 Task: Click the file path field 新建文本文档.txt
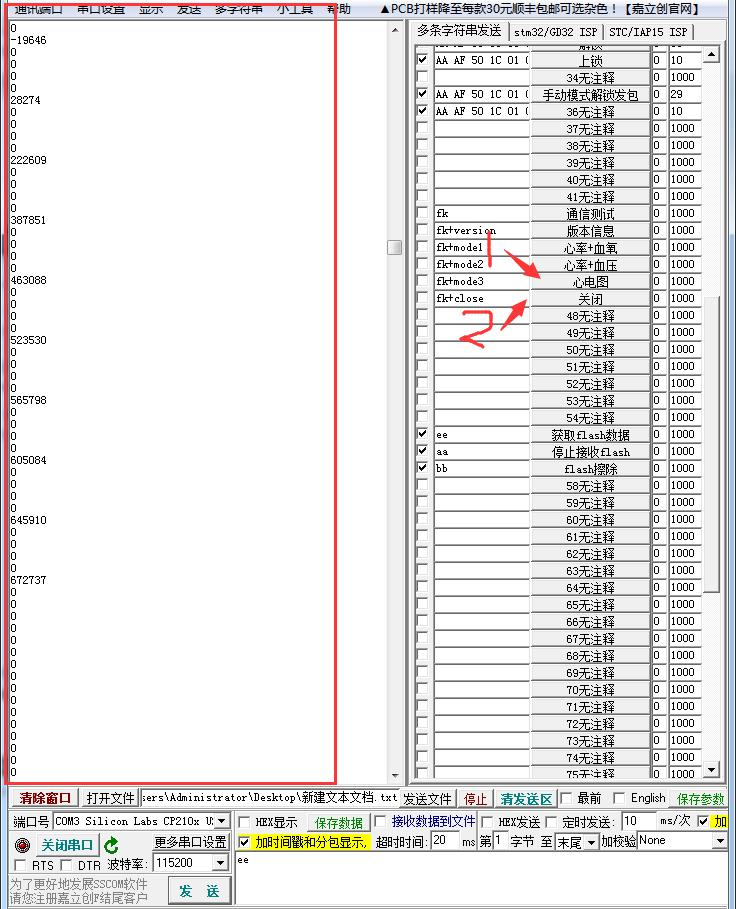(269, 798)
